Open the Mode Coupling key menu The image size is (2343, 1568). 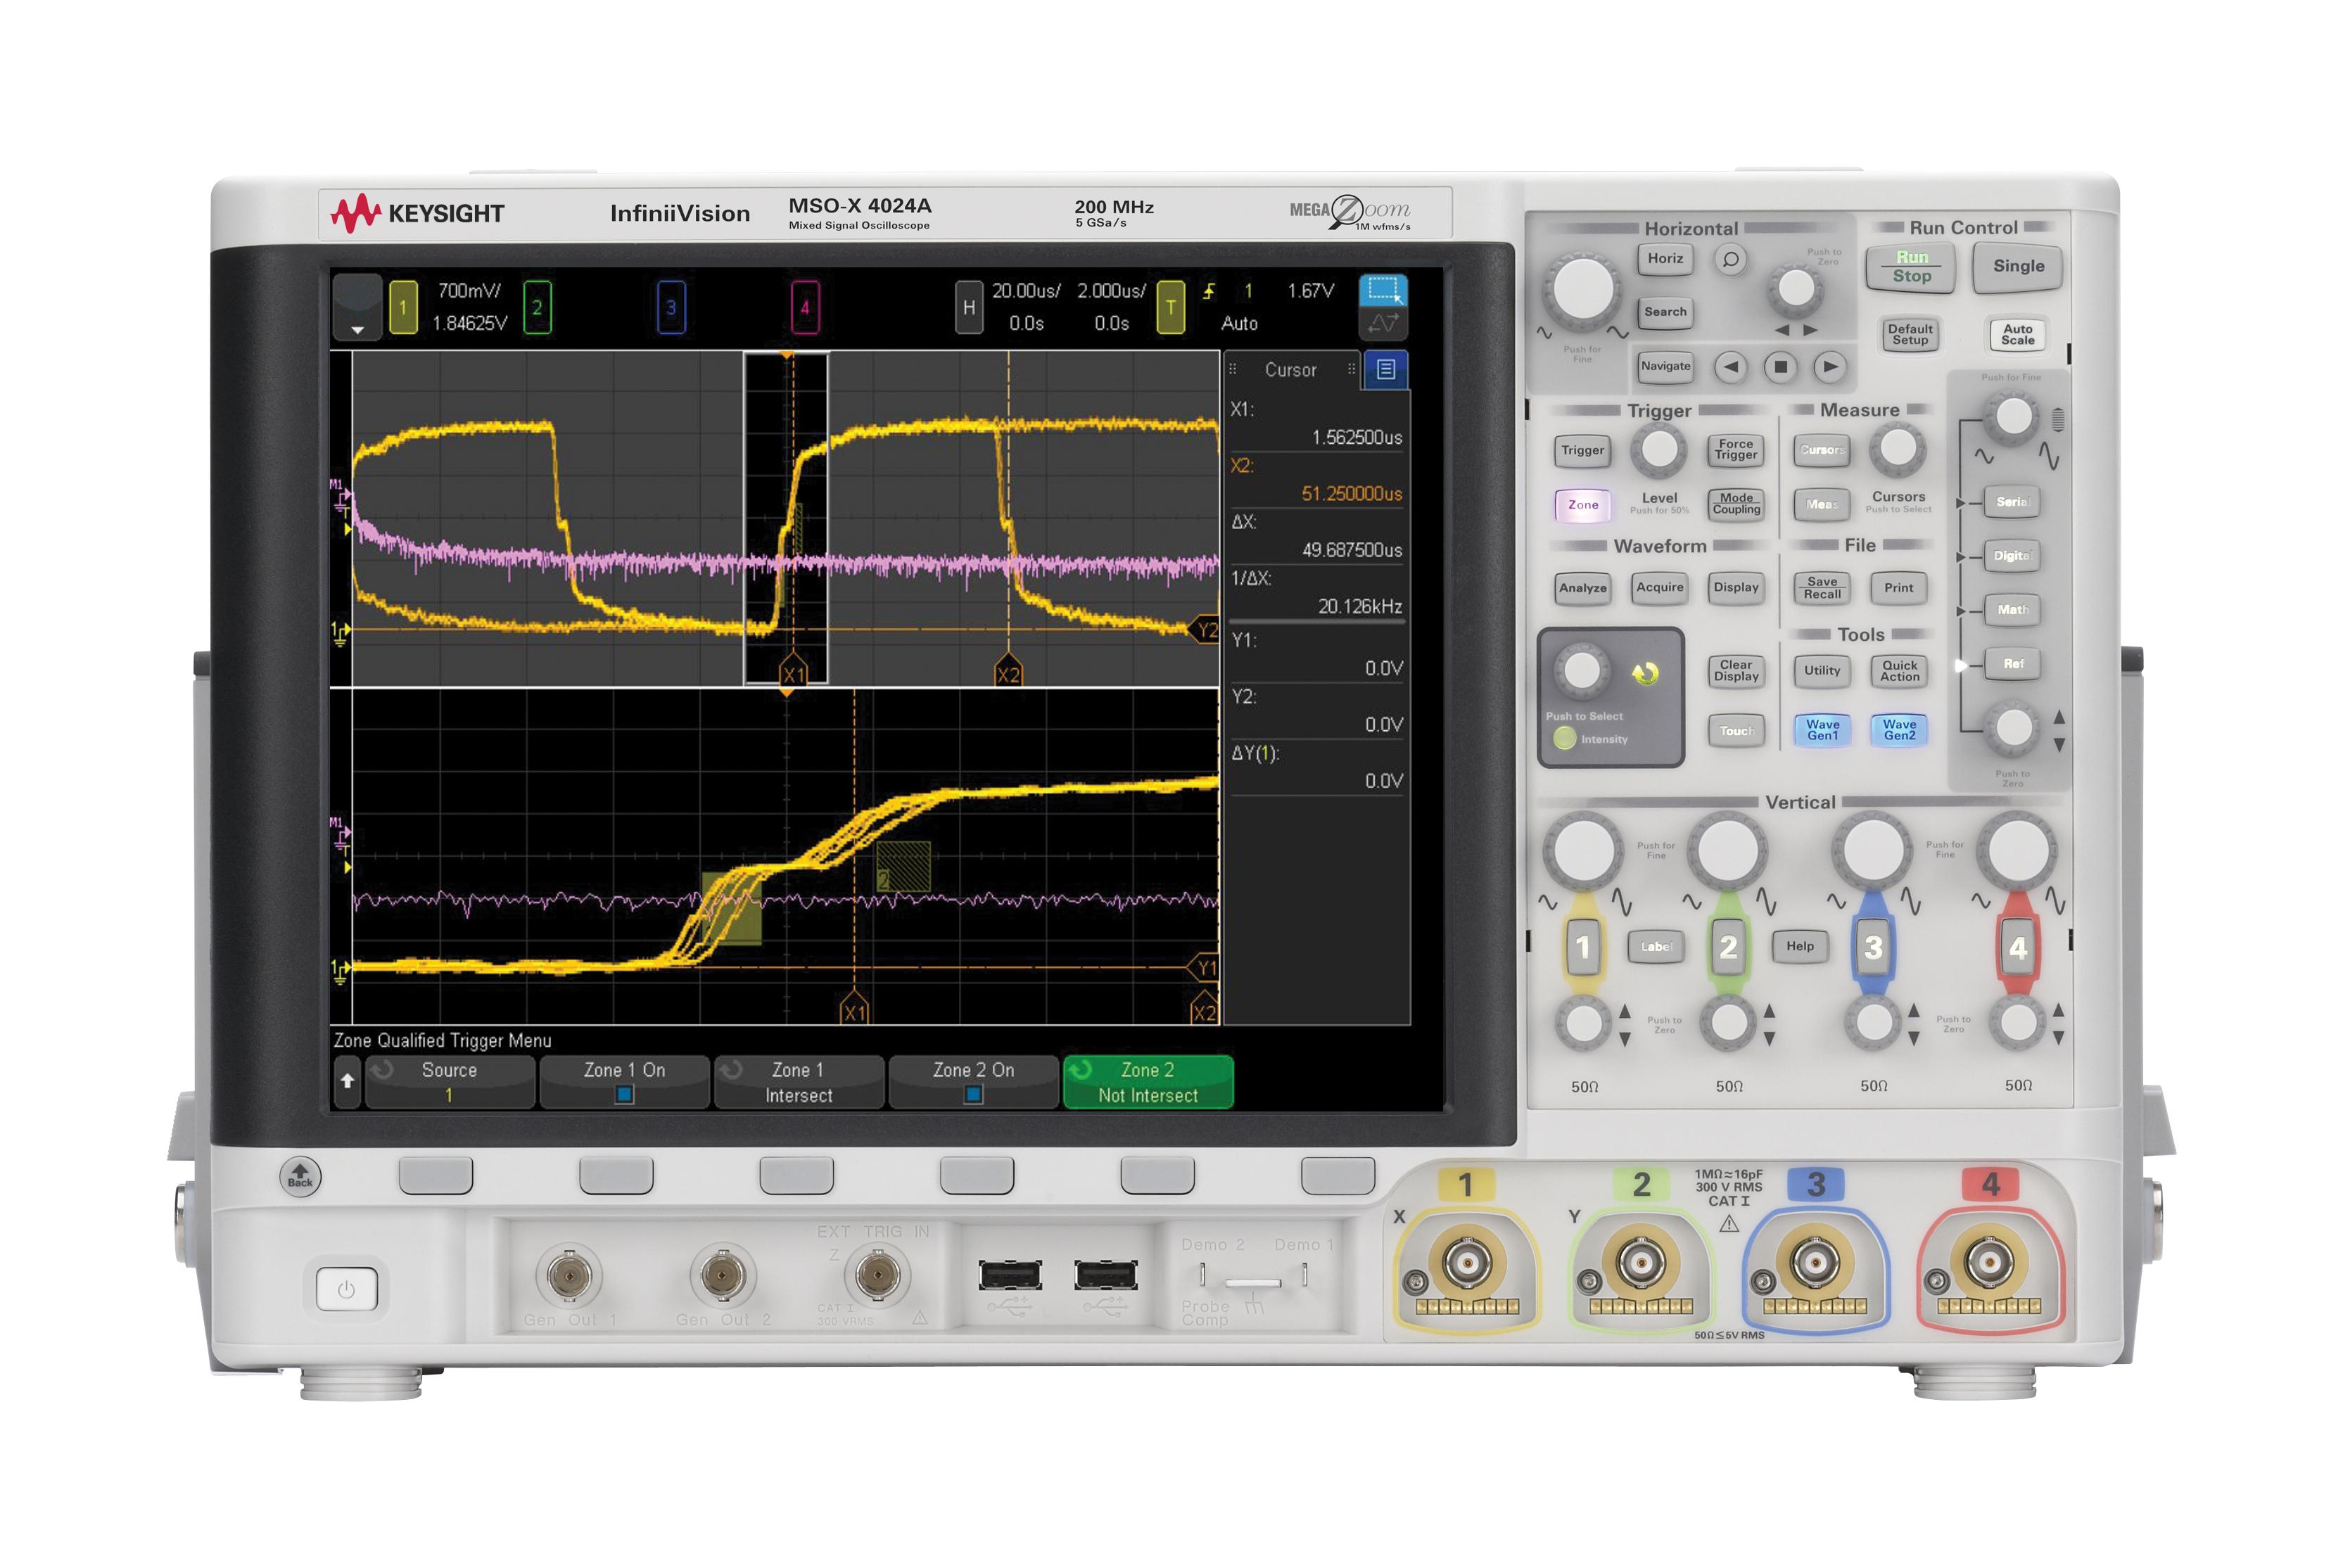click(1736, 504)
